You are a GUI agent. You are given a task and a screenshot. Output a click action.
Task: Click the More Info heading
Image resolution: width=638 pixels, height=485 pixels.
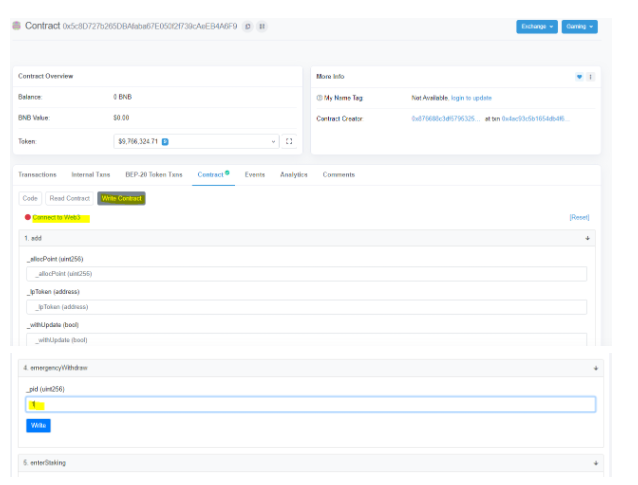(x=330, y=76)
